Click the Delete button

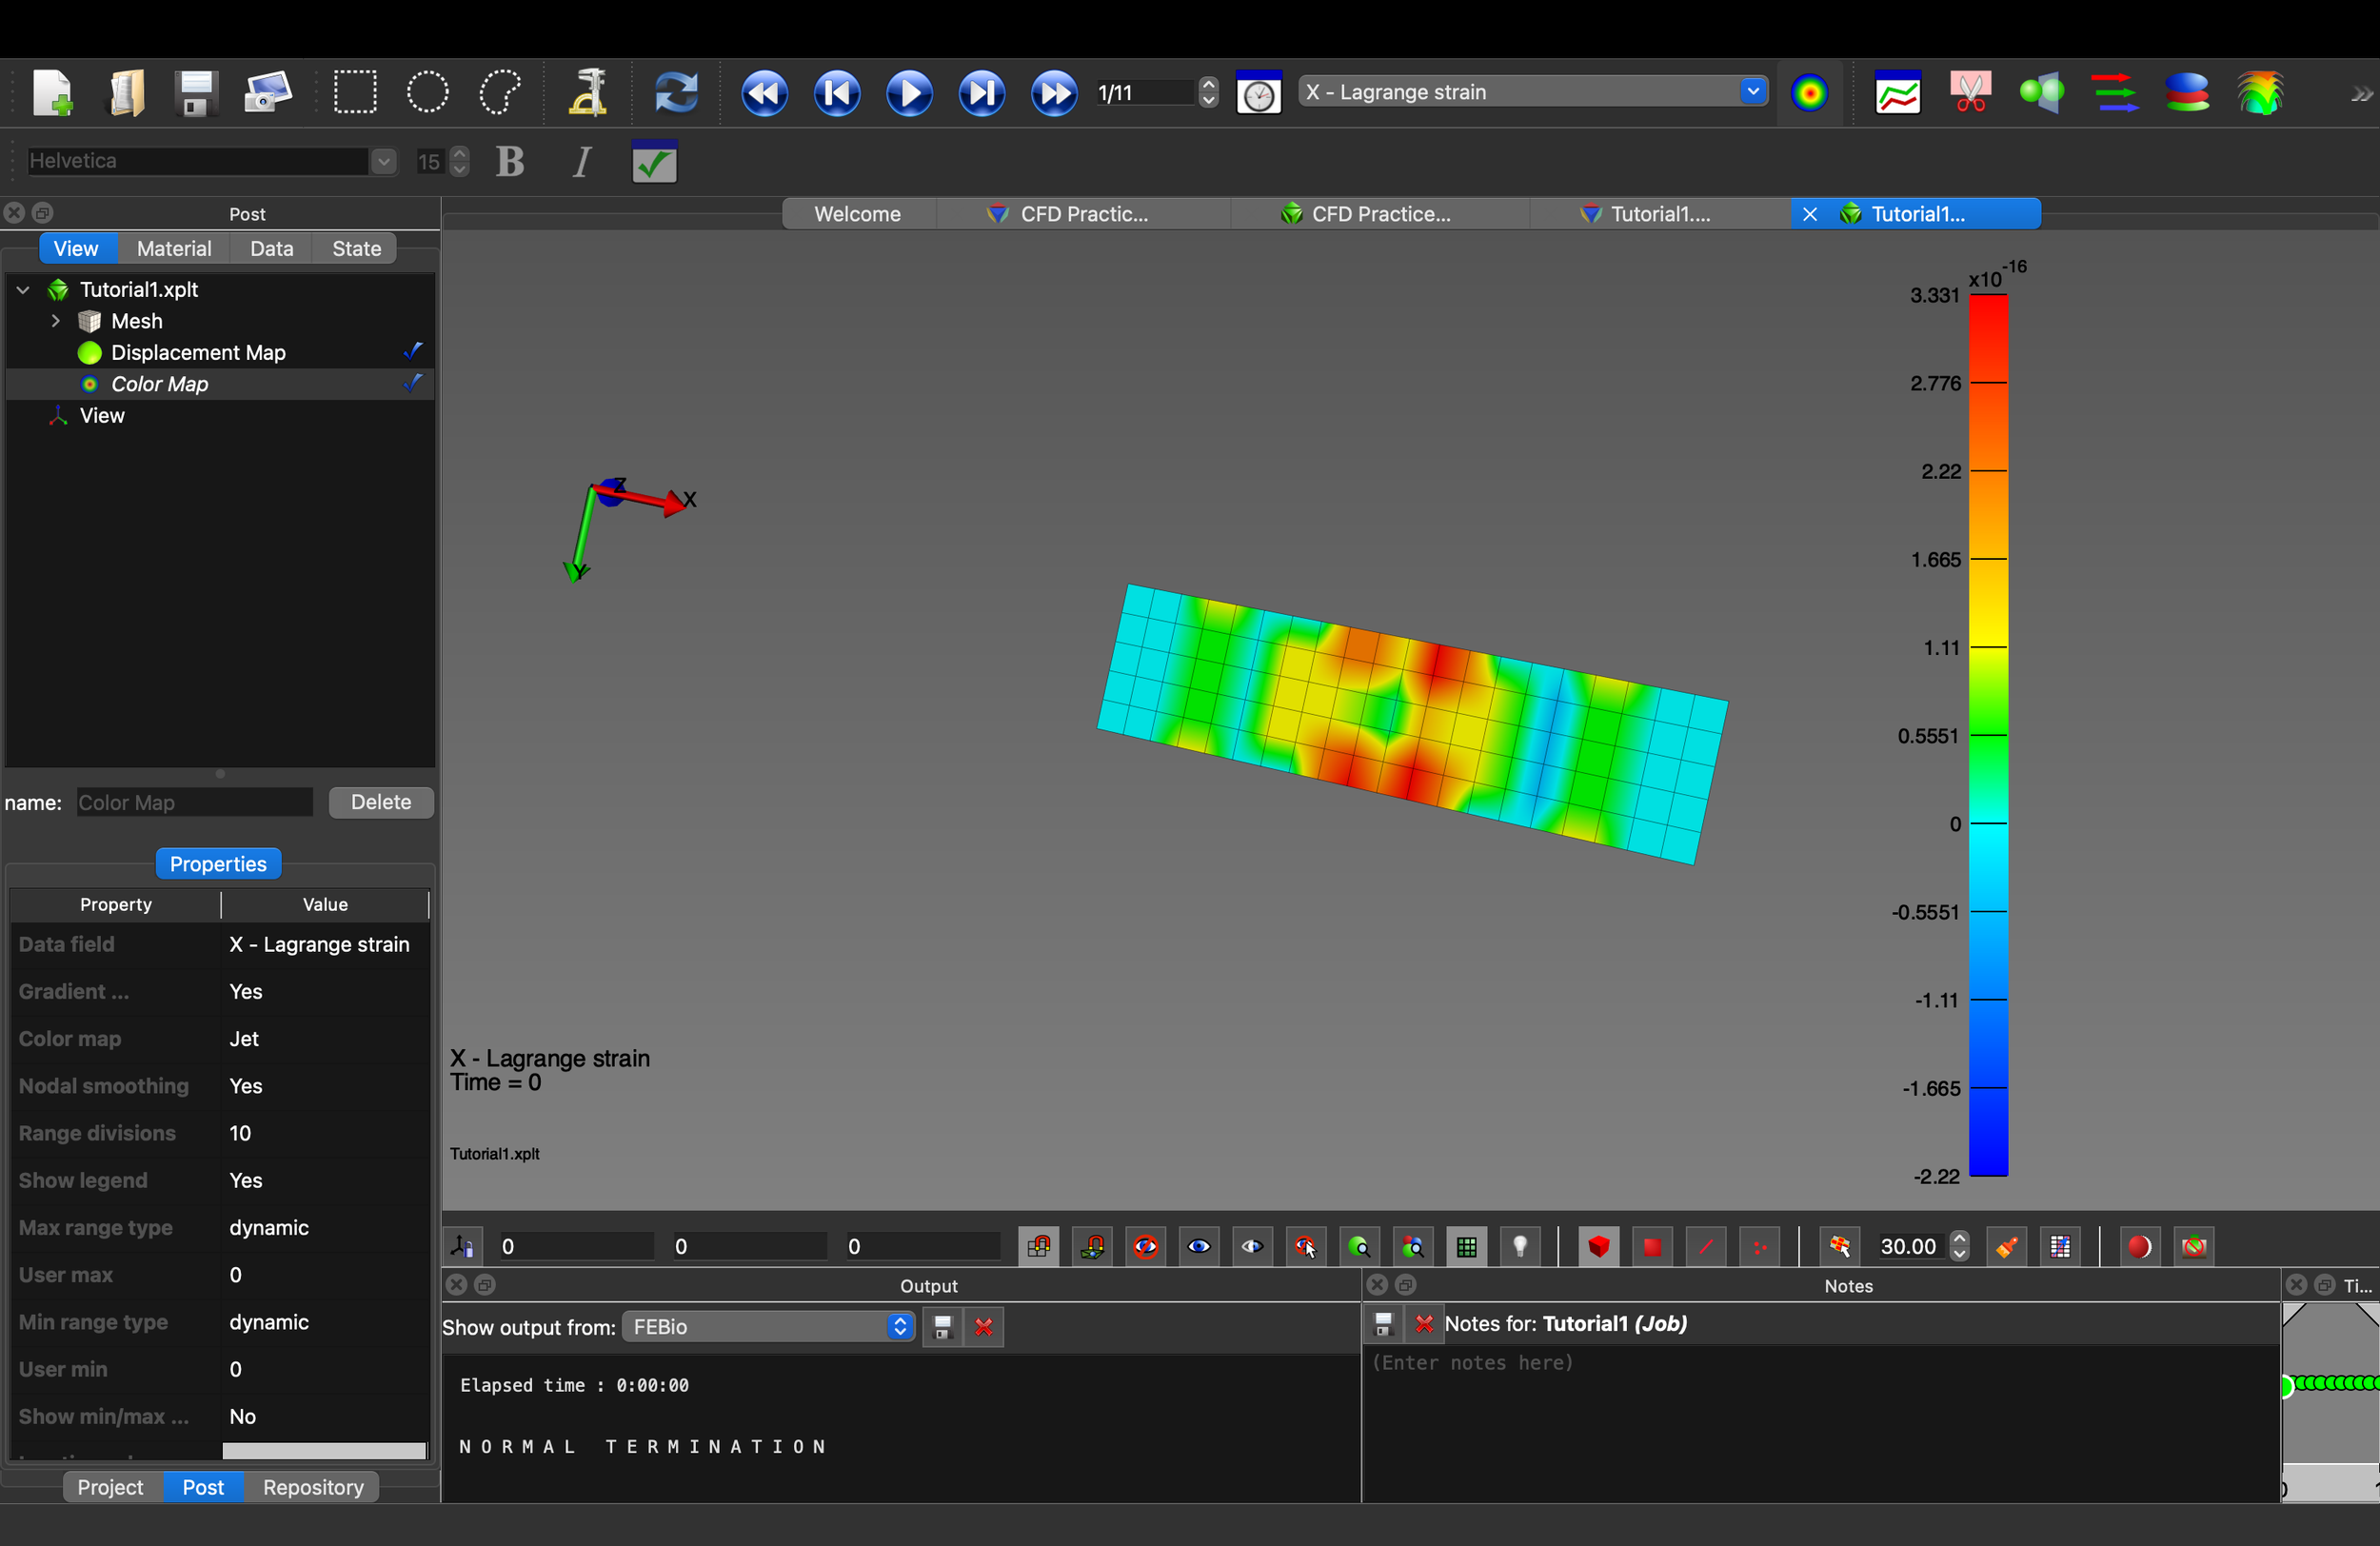(x=380, y=802)
